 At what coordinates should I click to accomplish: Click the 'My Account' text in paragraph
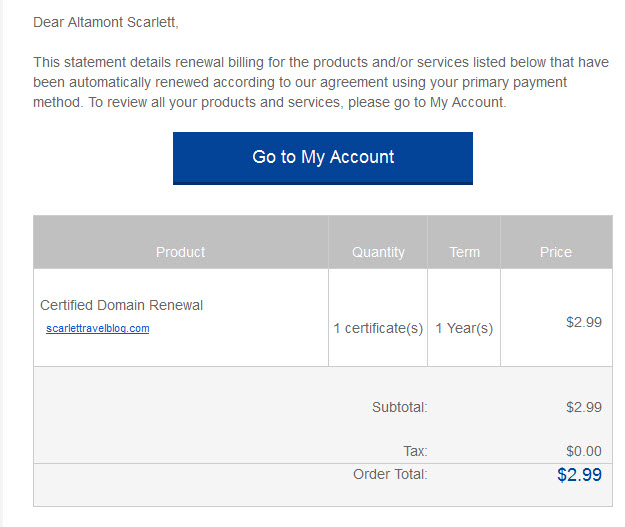click(466, 102)
